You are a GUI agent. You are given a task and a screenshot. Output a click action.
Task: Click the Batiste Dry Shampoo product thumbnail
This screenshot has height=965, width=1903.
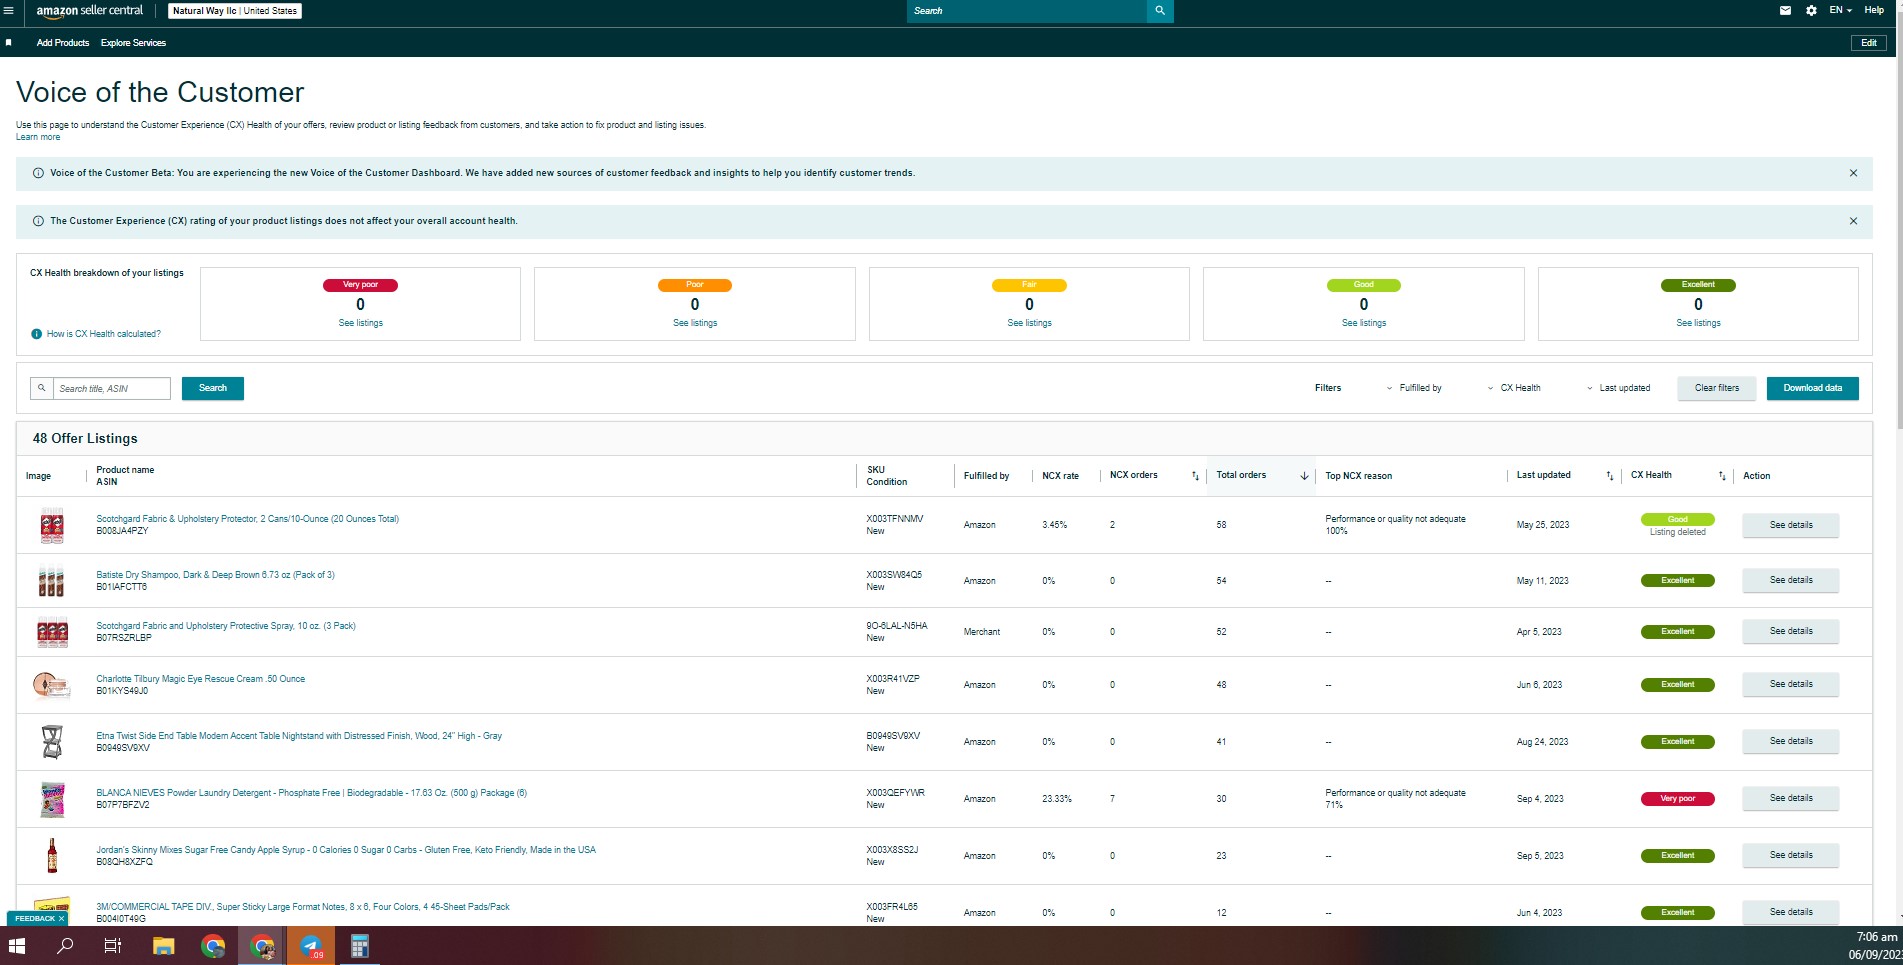52,581
